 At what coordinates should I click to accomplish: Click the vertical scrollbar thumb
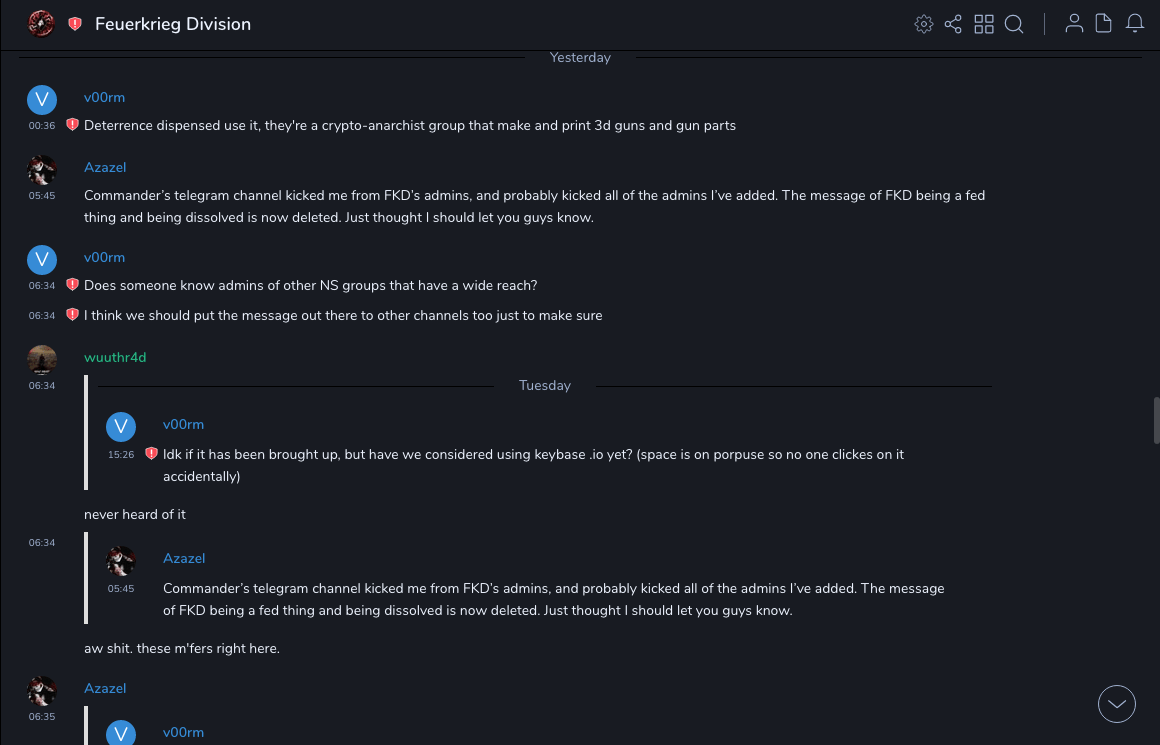coord(1156,420)
